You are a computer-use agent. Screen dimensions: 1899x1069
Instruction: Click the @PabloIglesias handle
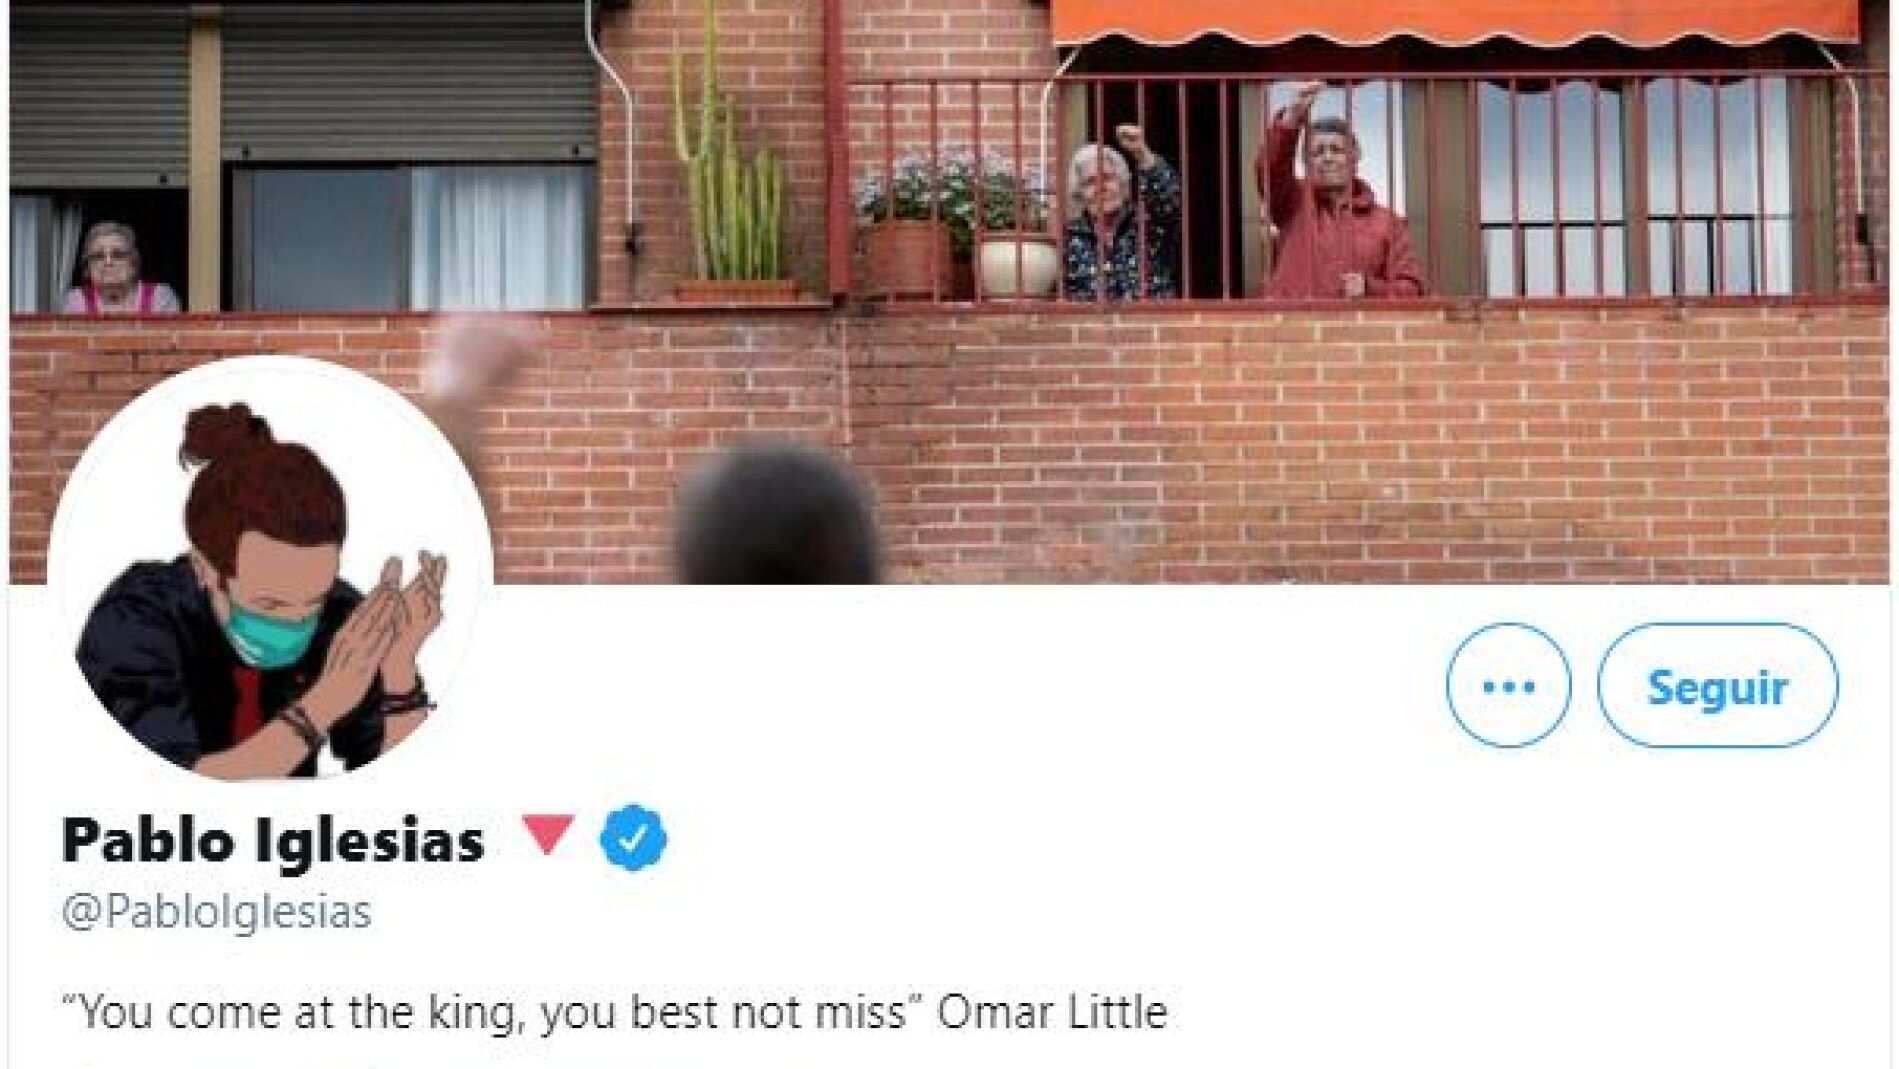pos(216,912)
